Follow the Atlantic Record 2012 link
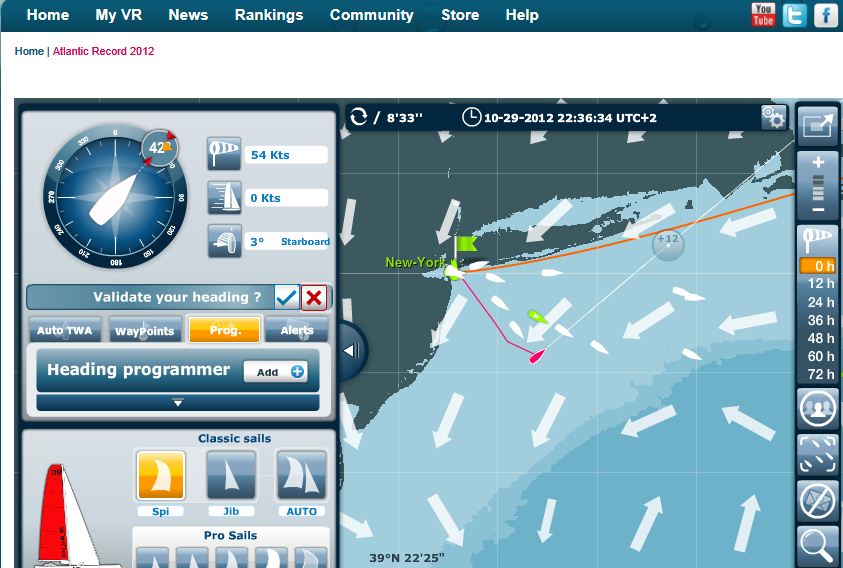This screenshot has width=843, height=568. pos(103,51)
